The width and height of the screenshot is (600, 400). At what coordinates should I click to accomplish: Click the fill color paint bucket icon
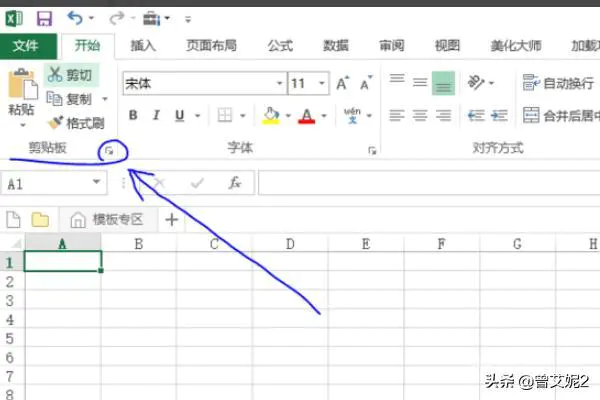tap(271, 115)
